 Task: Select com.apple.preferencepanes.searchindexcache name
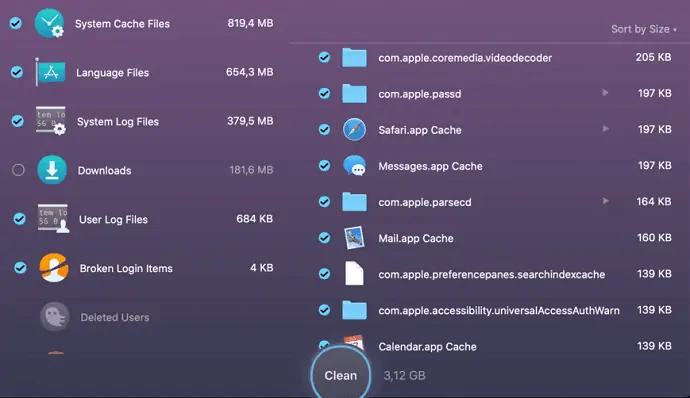tap(492, 274)
